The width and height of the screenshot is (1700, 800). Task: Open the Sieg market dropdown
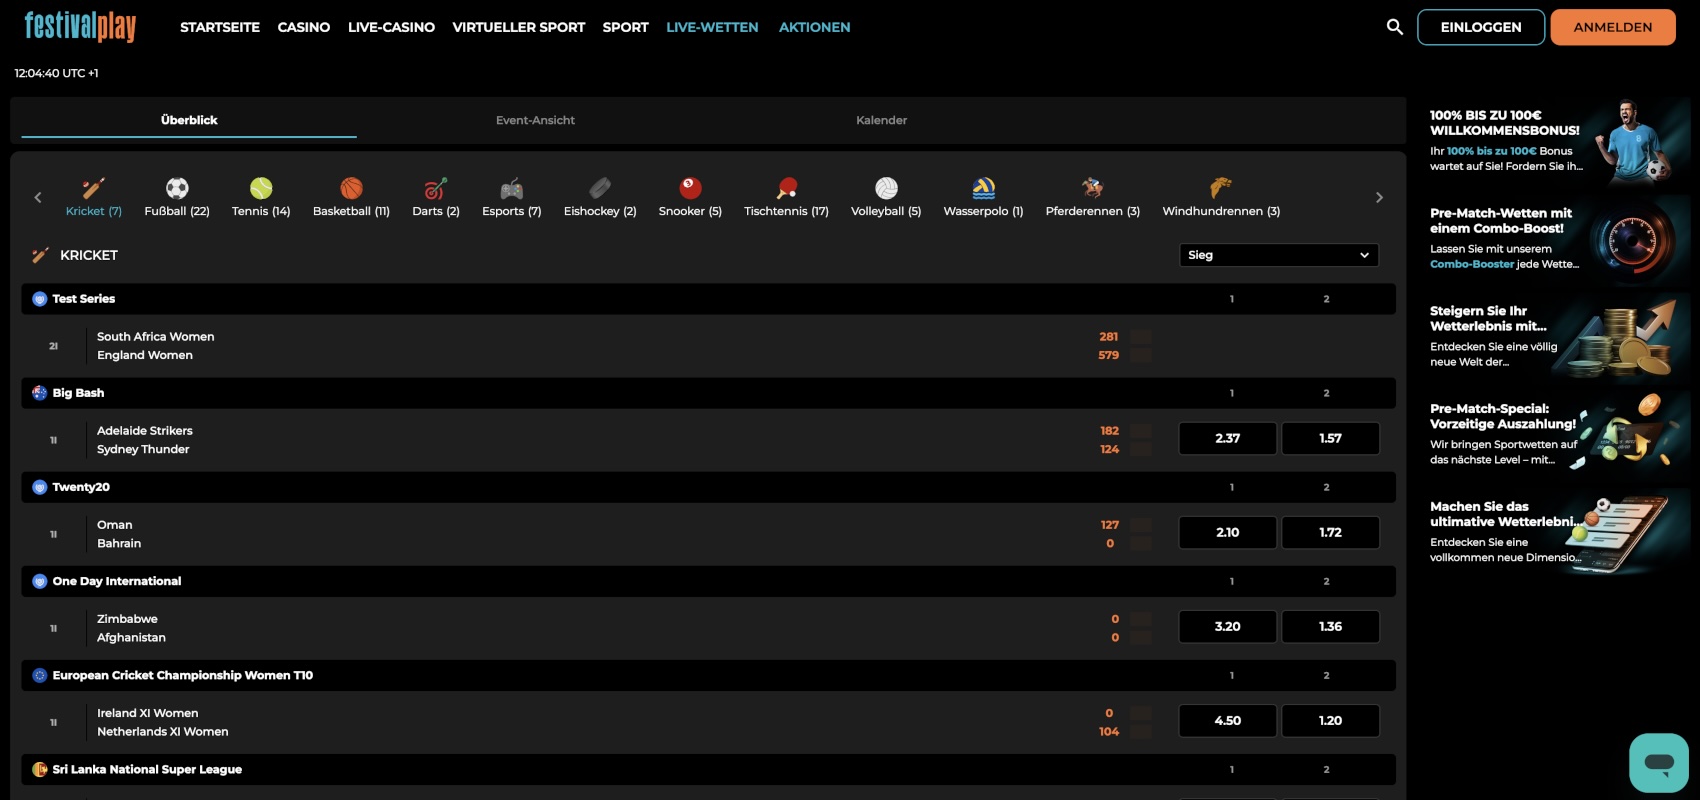(x=1278, y=255)
